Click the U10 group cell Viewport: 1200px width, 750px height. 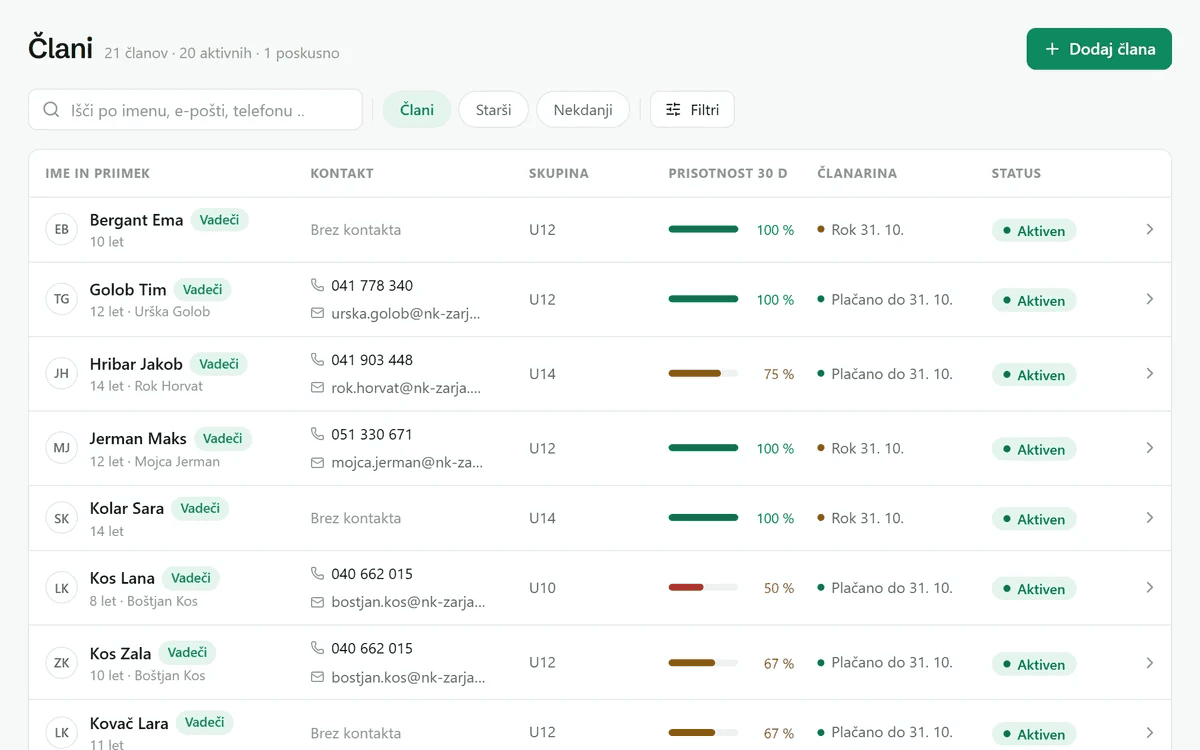coord(542,588)
